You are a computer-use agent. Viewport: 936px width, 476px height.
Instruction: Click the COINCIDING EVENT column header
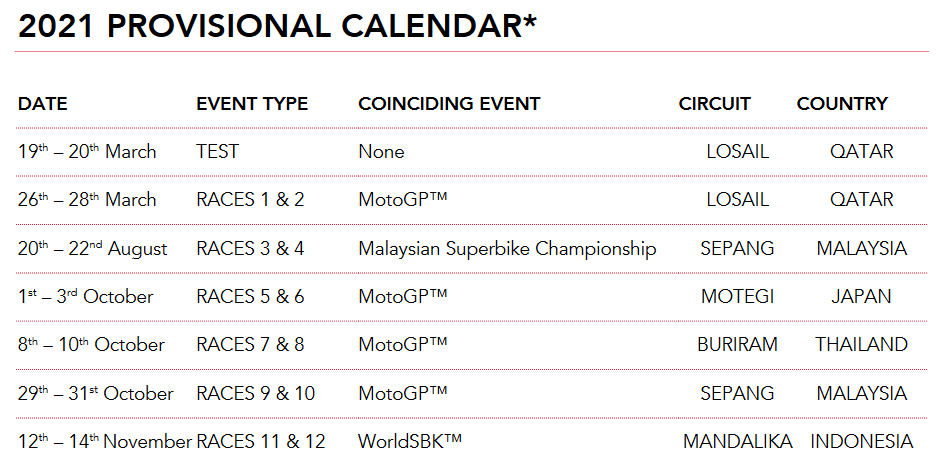click(x=449, y=104)
